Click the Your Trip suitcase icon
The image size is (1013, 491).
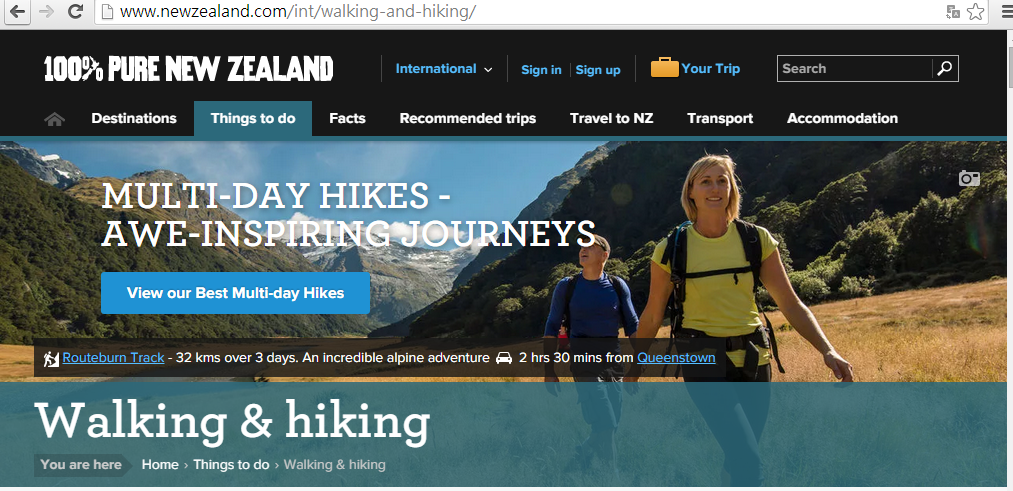[664, 67]
